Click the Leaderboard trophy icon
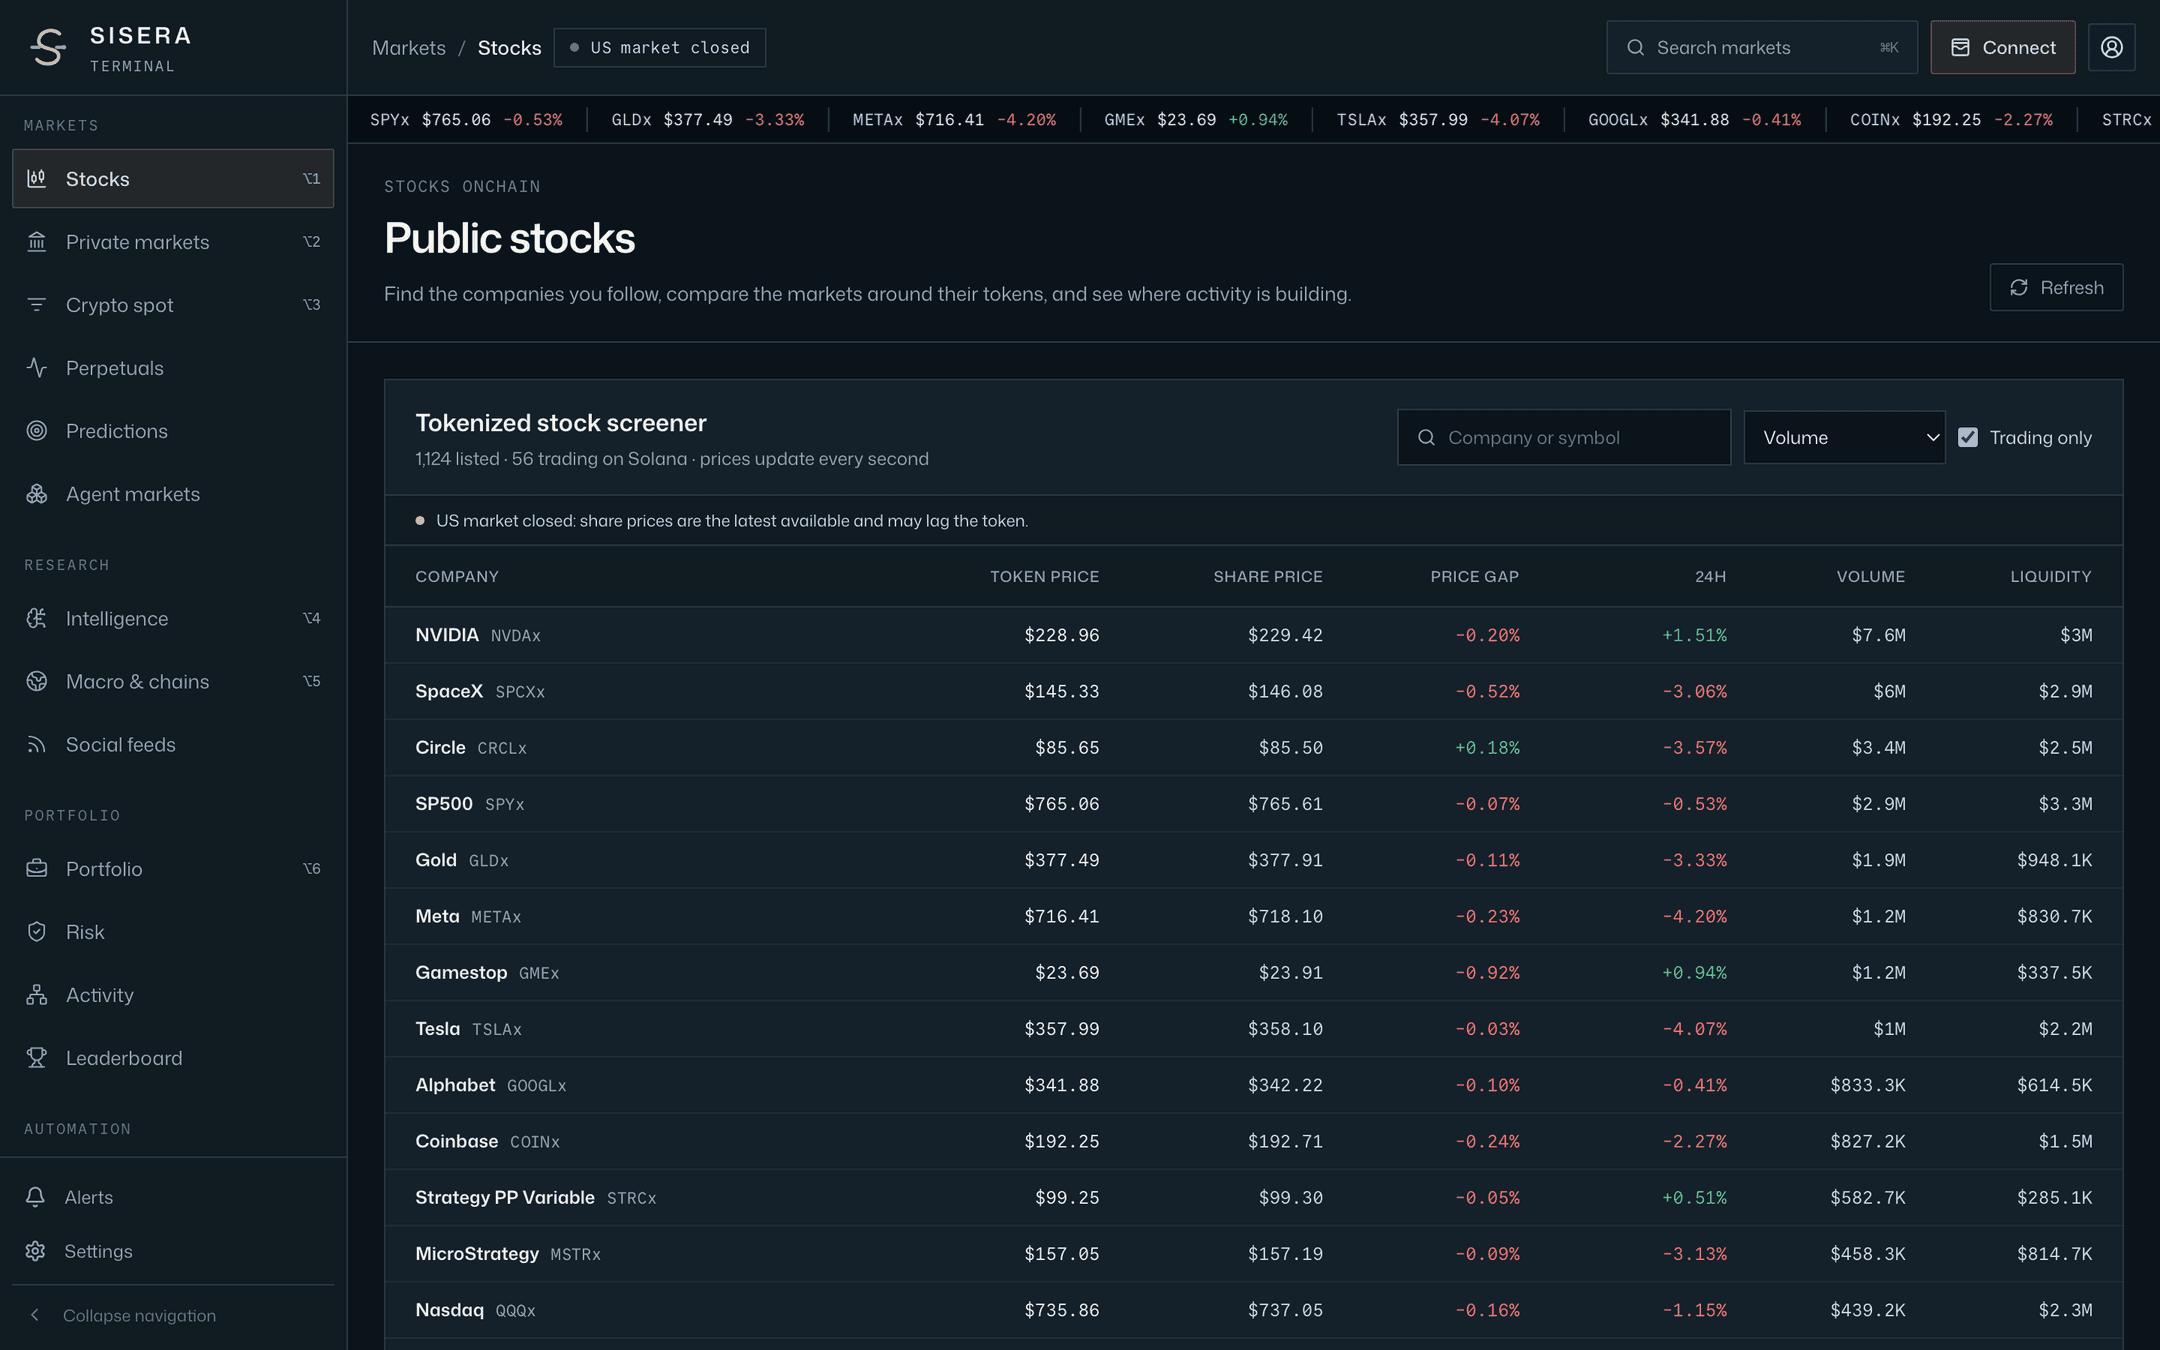Screen dimensions: 2160x1350 (37, 1057)
